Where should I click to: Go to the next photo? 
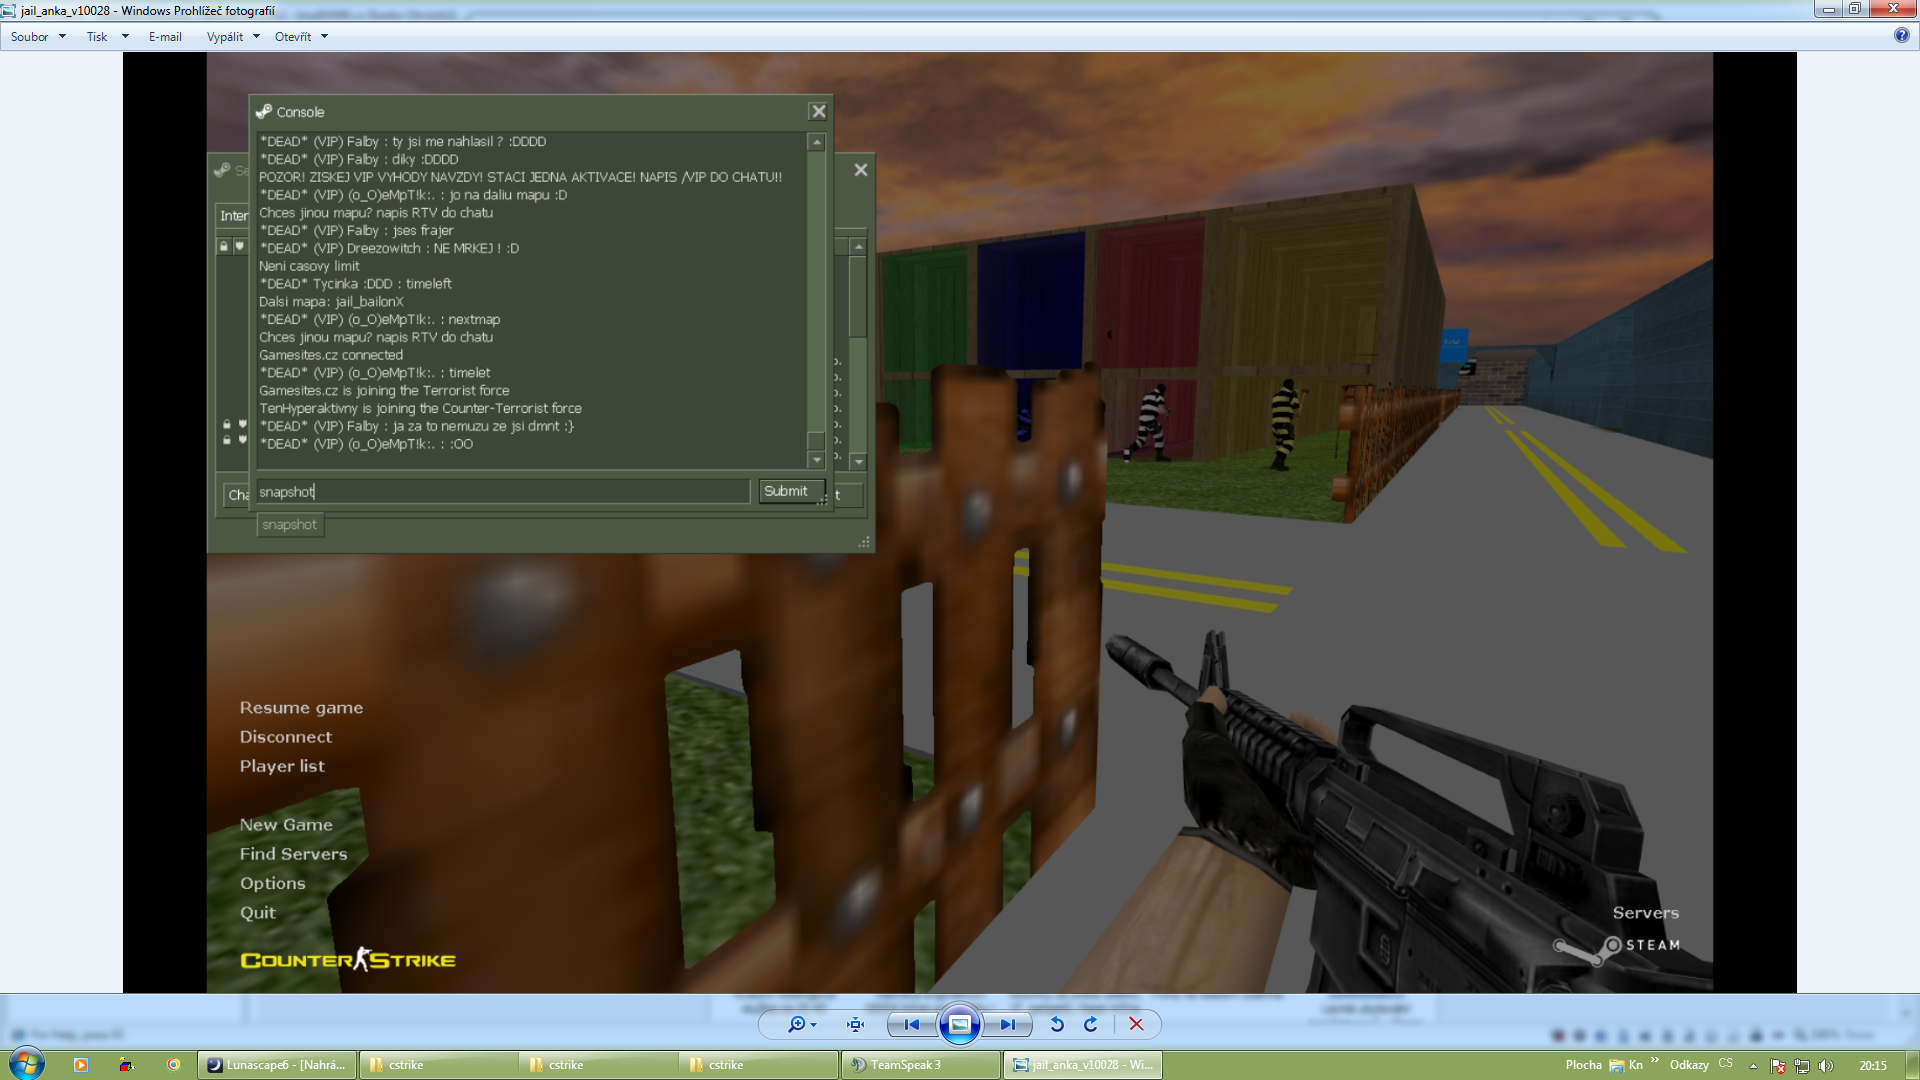[1007, 1024]
